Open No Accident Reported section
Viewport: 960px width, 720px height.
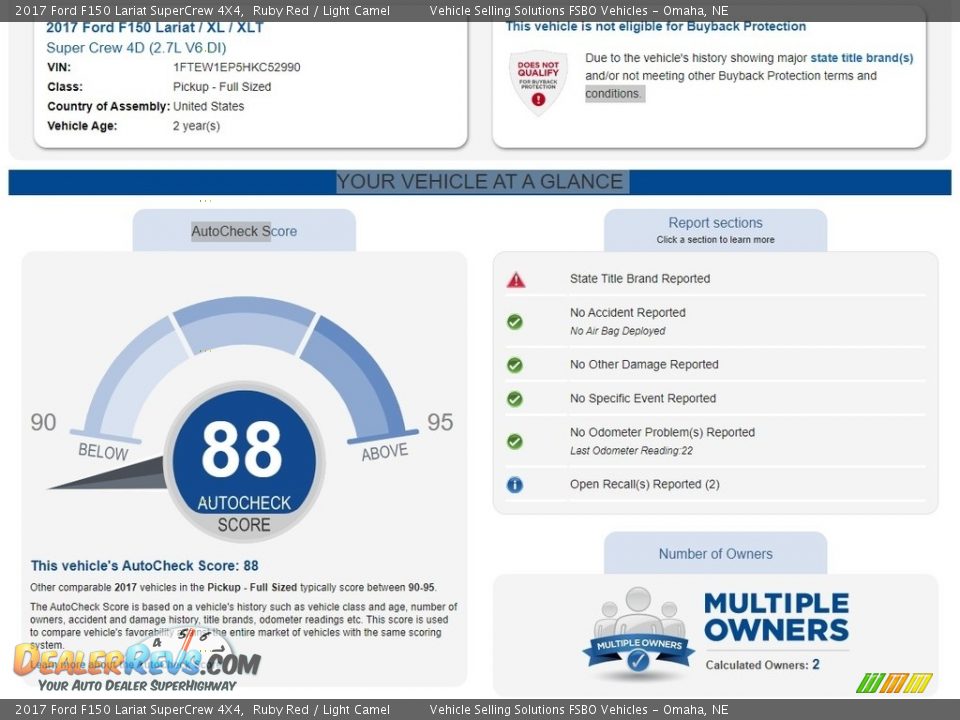point(628,312)
